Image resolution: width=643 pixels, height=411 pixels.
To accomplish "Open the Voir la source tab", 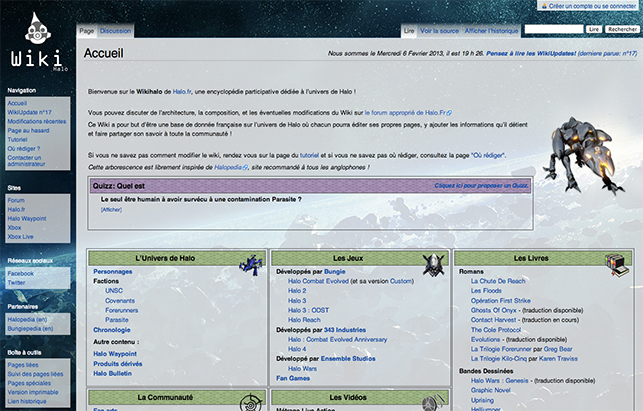I will (x=439, y=31).
